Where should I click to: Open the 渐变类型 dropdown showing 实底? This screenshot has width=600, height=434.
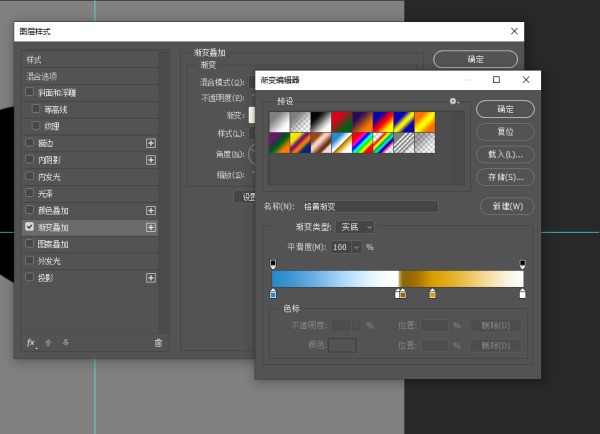coord(355,227)
